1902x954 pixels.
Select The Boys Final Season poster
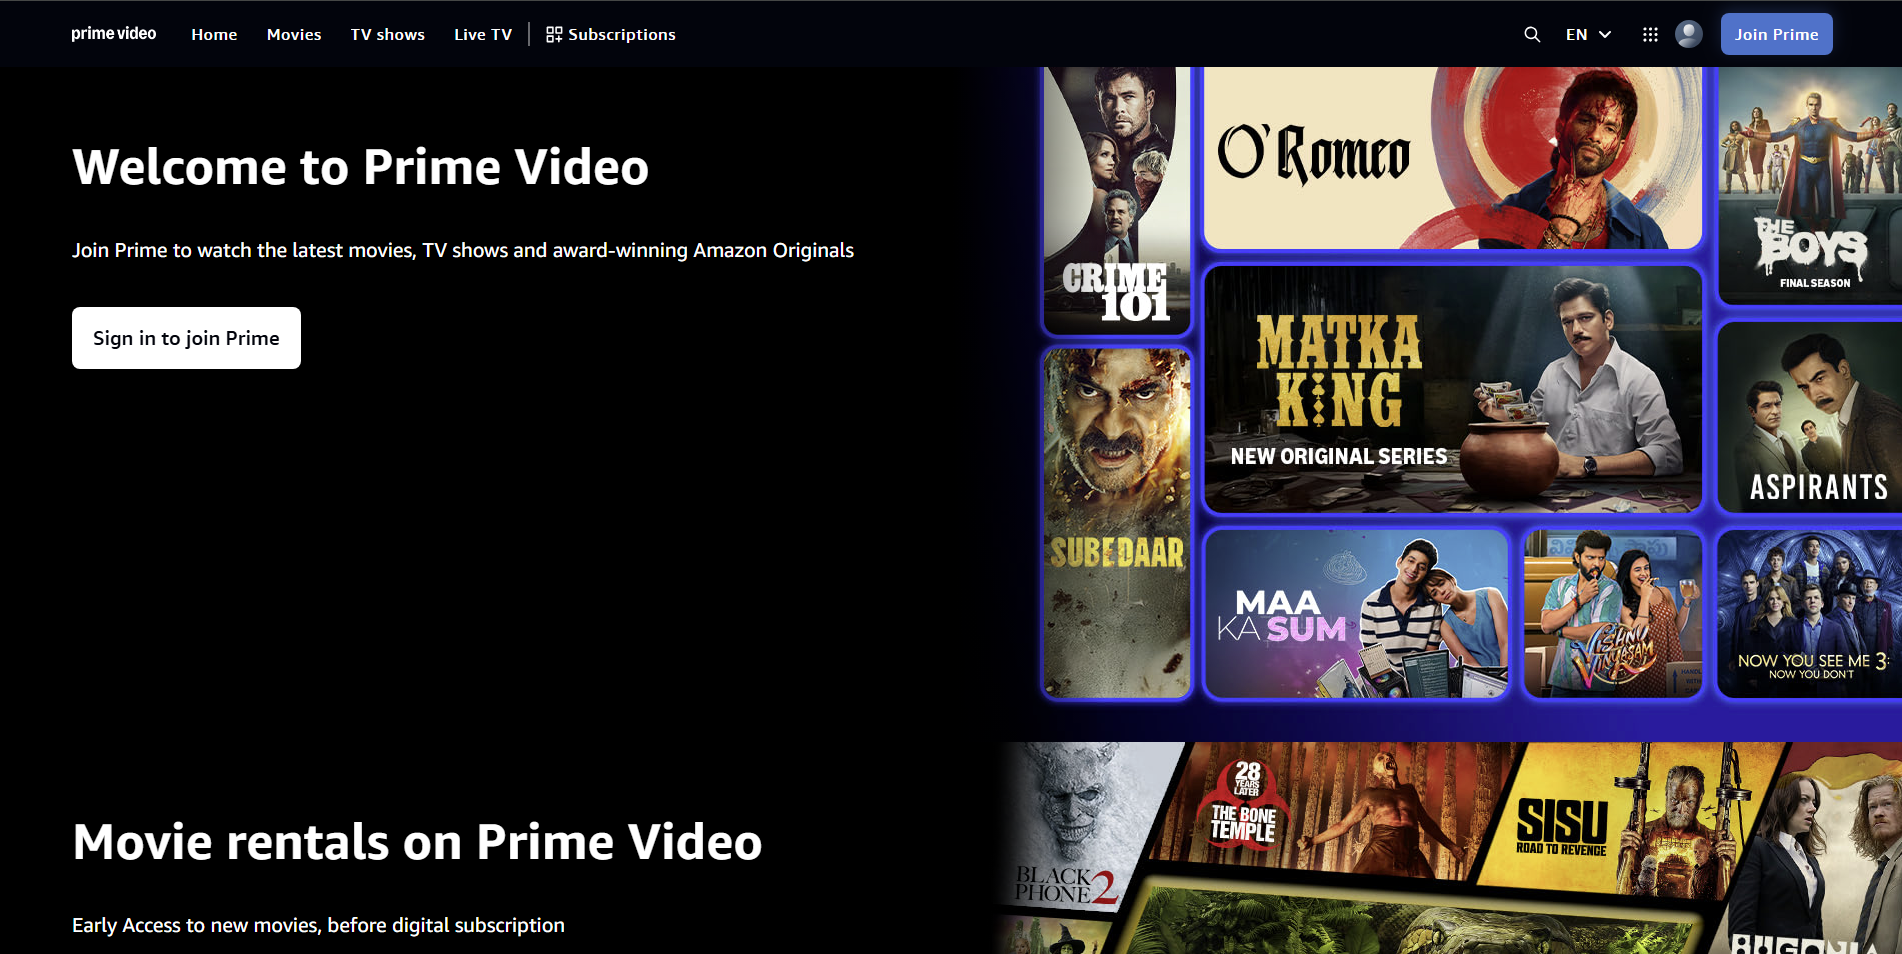click(x=1809, y=185)
